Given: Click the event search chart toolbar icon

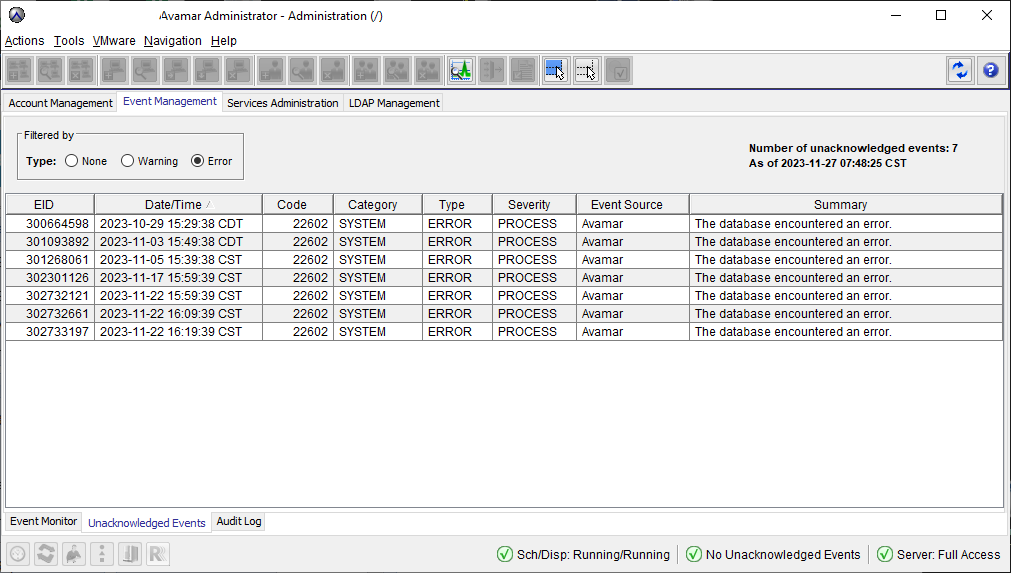Looking at the screenshot, I should (x=461, y=70).
